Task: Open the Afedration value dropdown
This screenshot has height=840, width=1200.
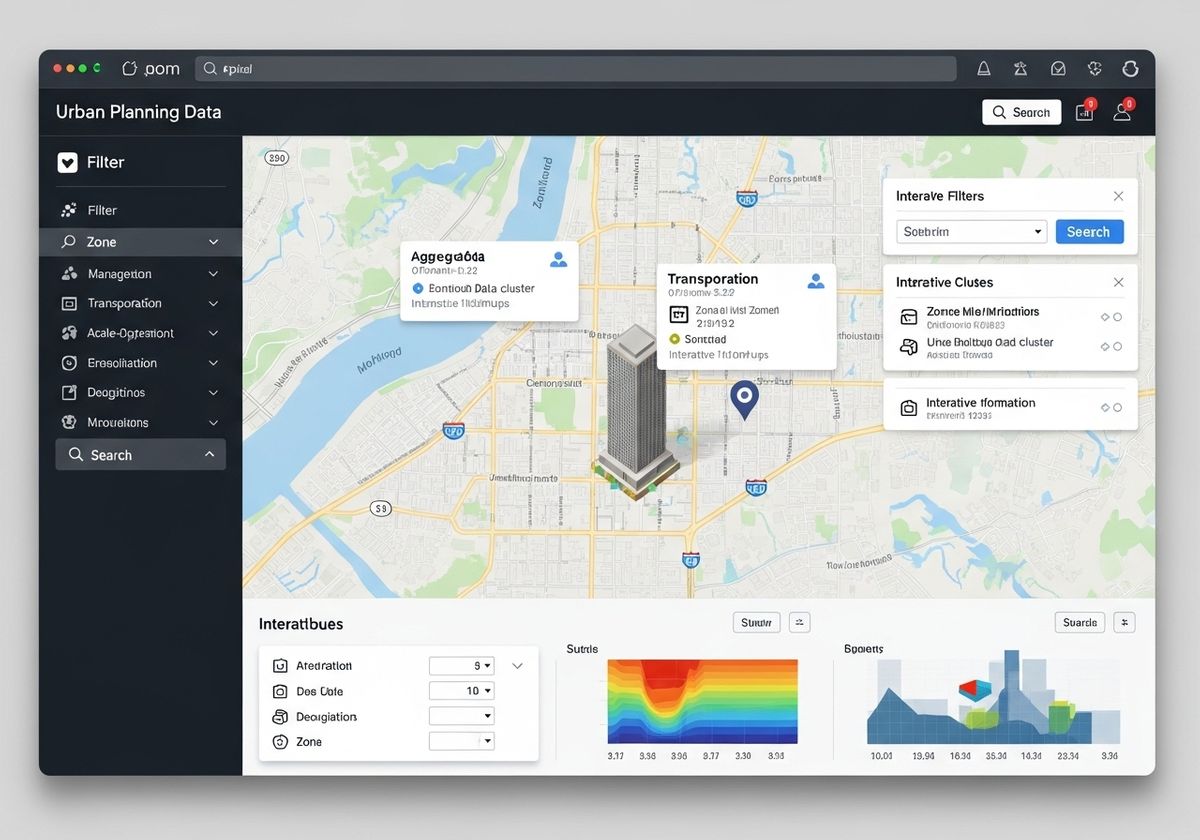Action: [x=461, y=666]
